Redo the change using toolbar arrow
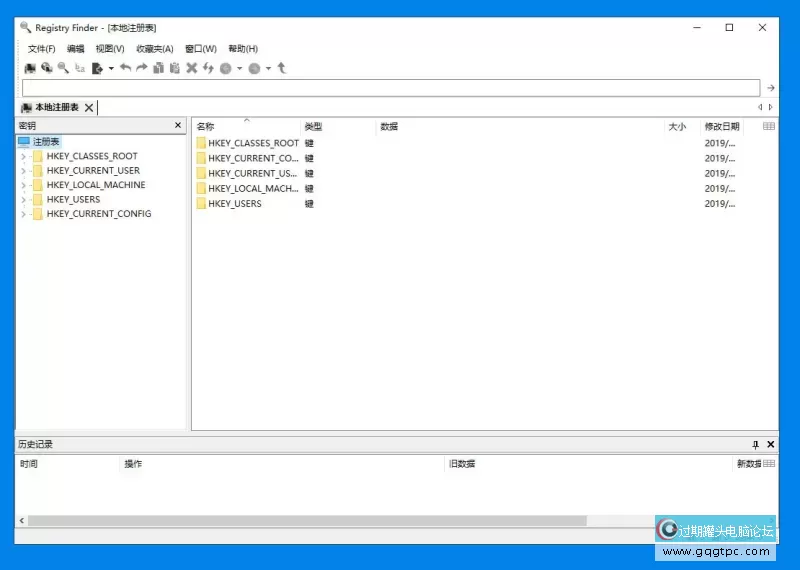 (142, 68)
